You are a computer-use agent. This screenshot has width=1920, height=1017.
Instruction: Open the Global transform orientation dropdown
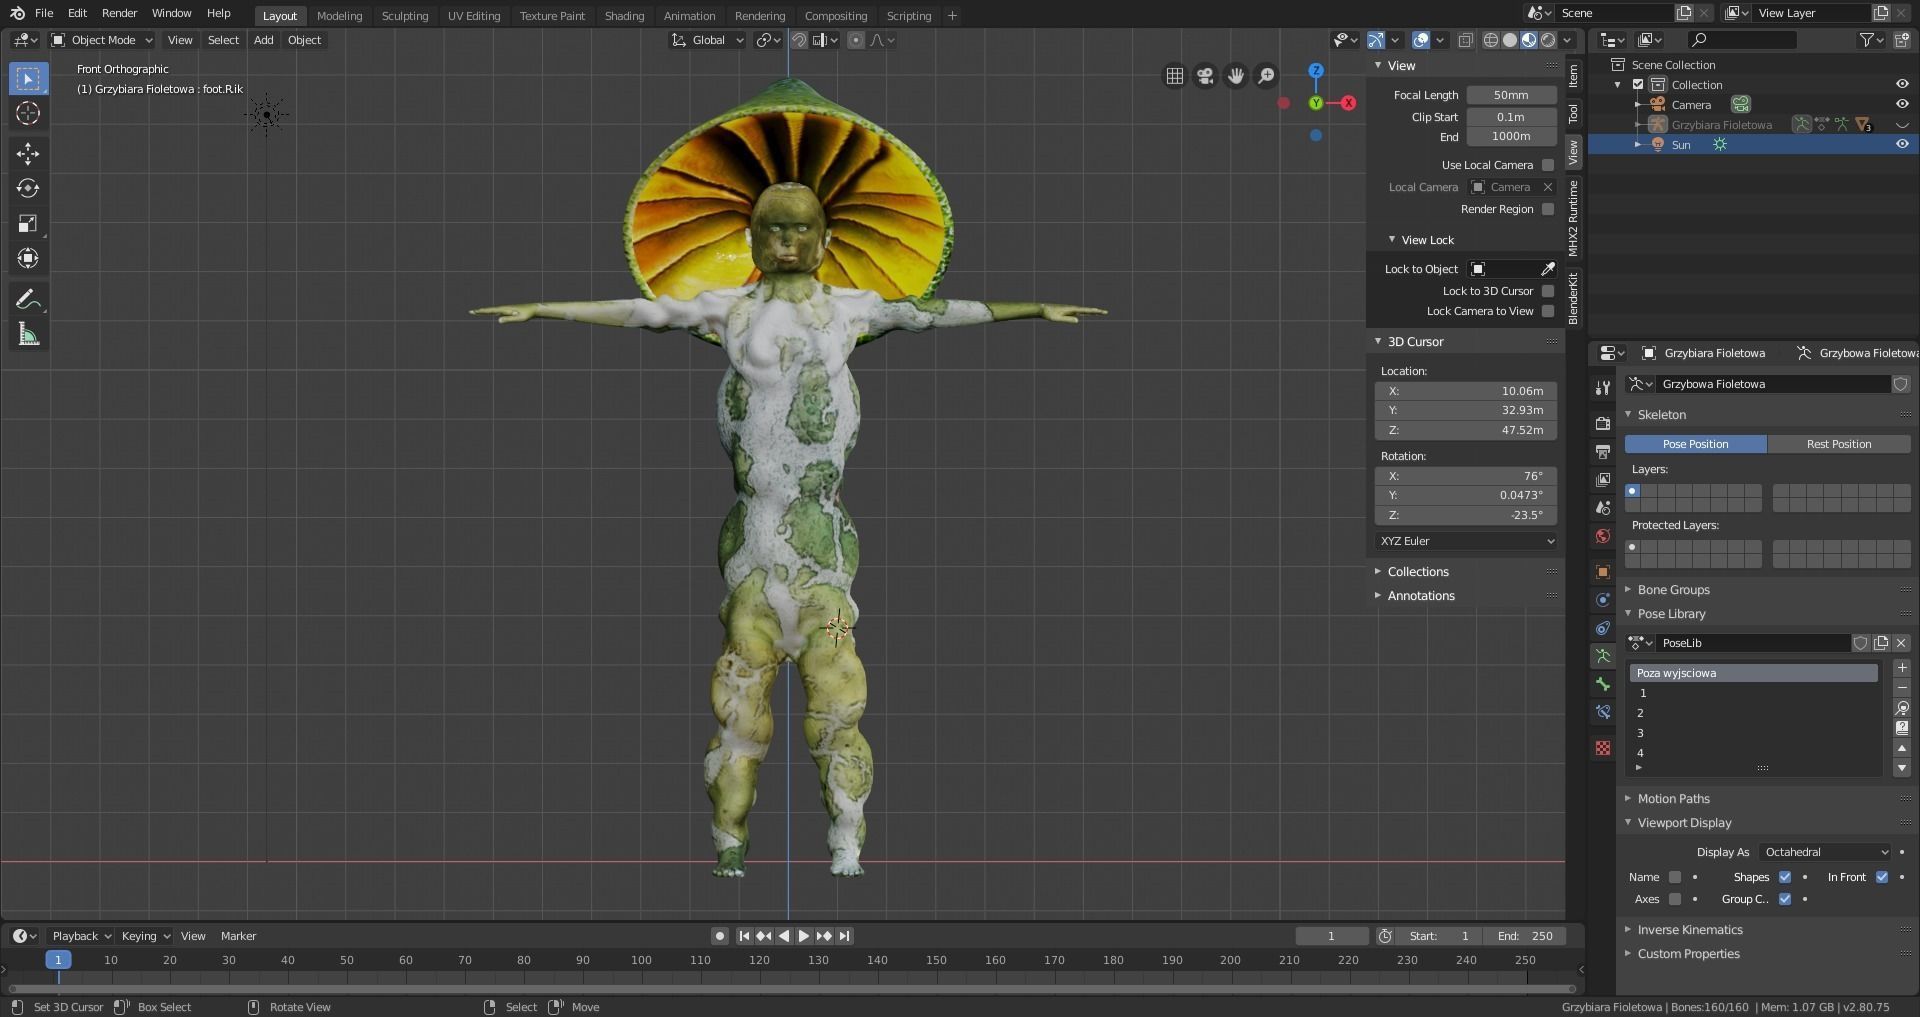(708, 40)
